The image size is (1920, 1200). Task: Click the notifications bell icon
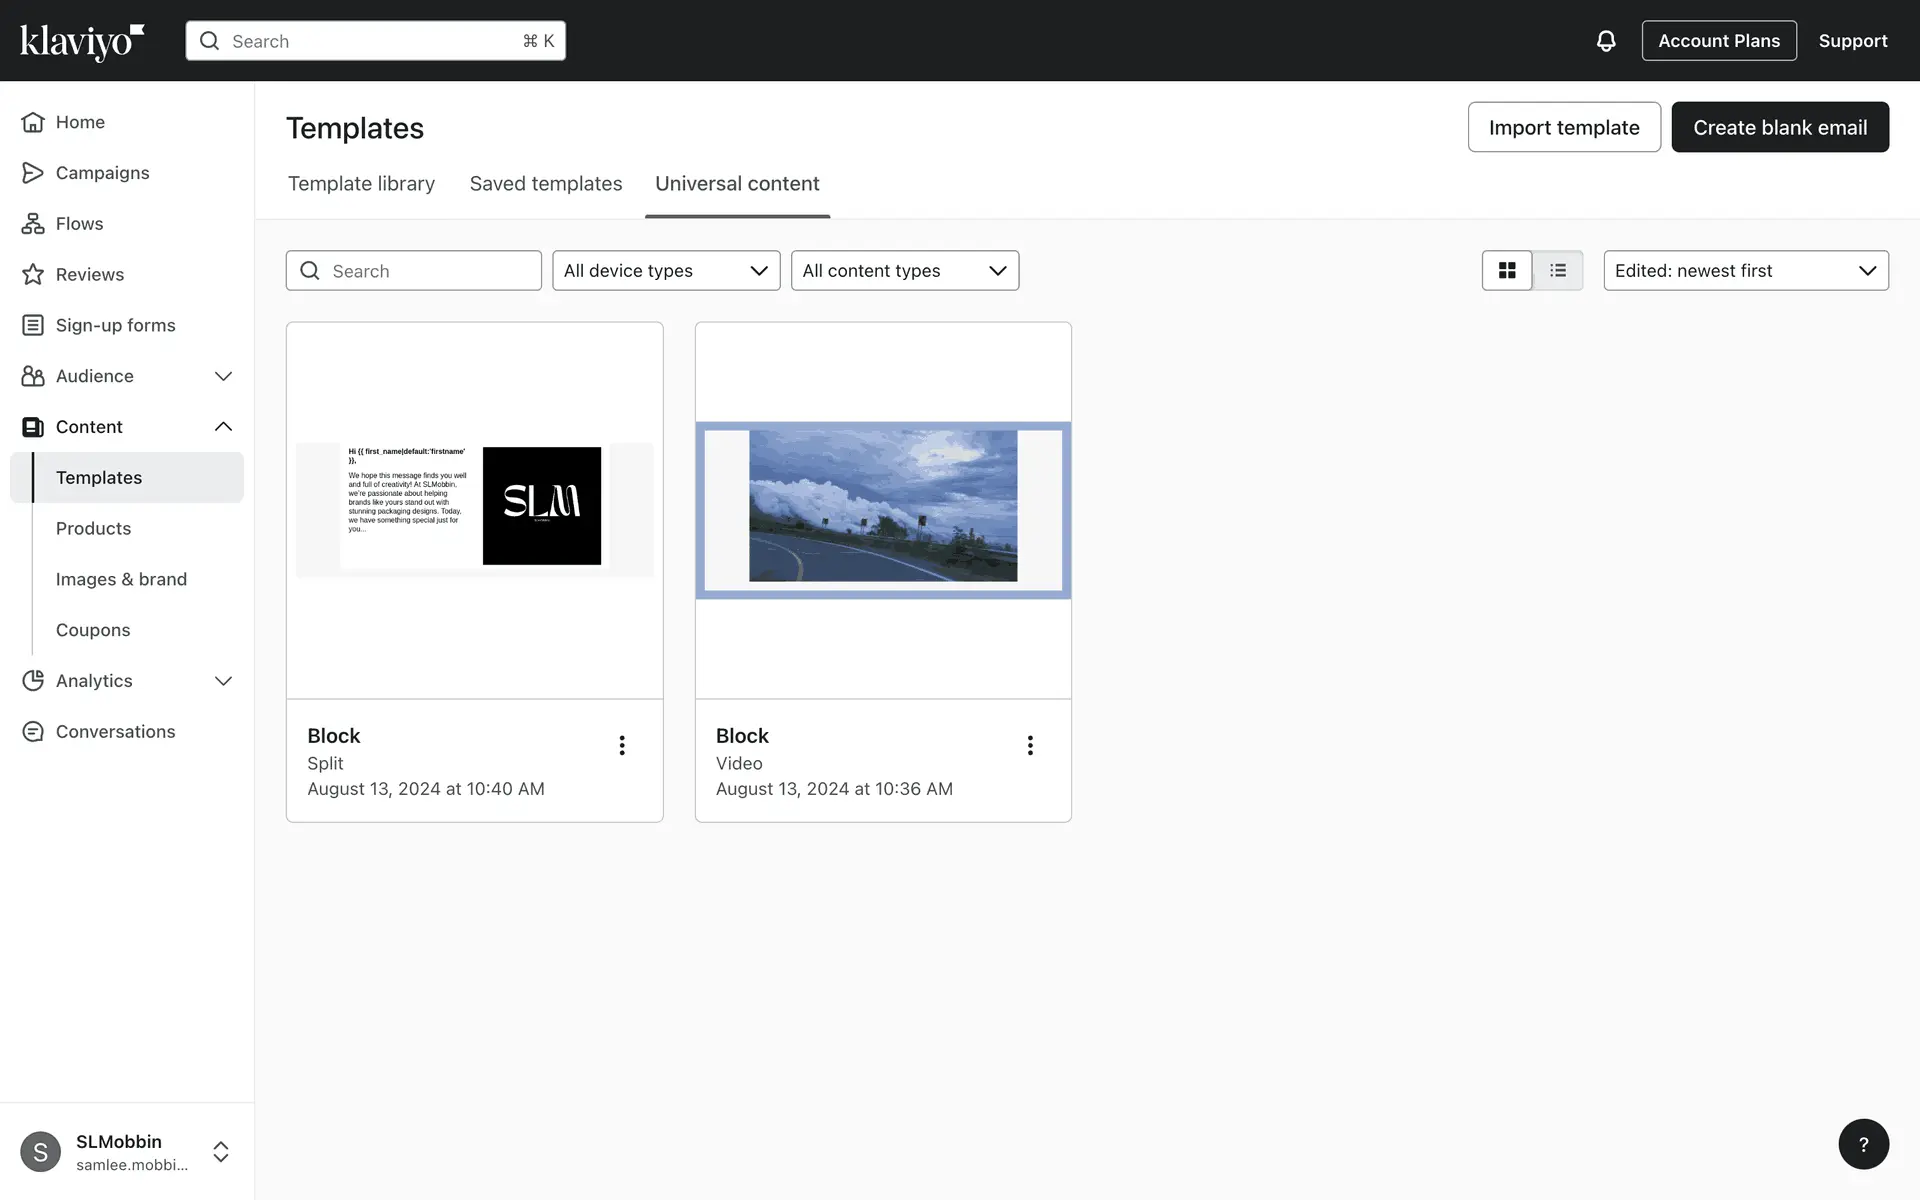click(1605, 41)
